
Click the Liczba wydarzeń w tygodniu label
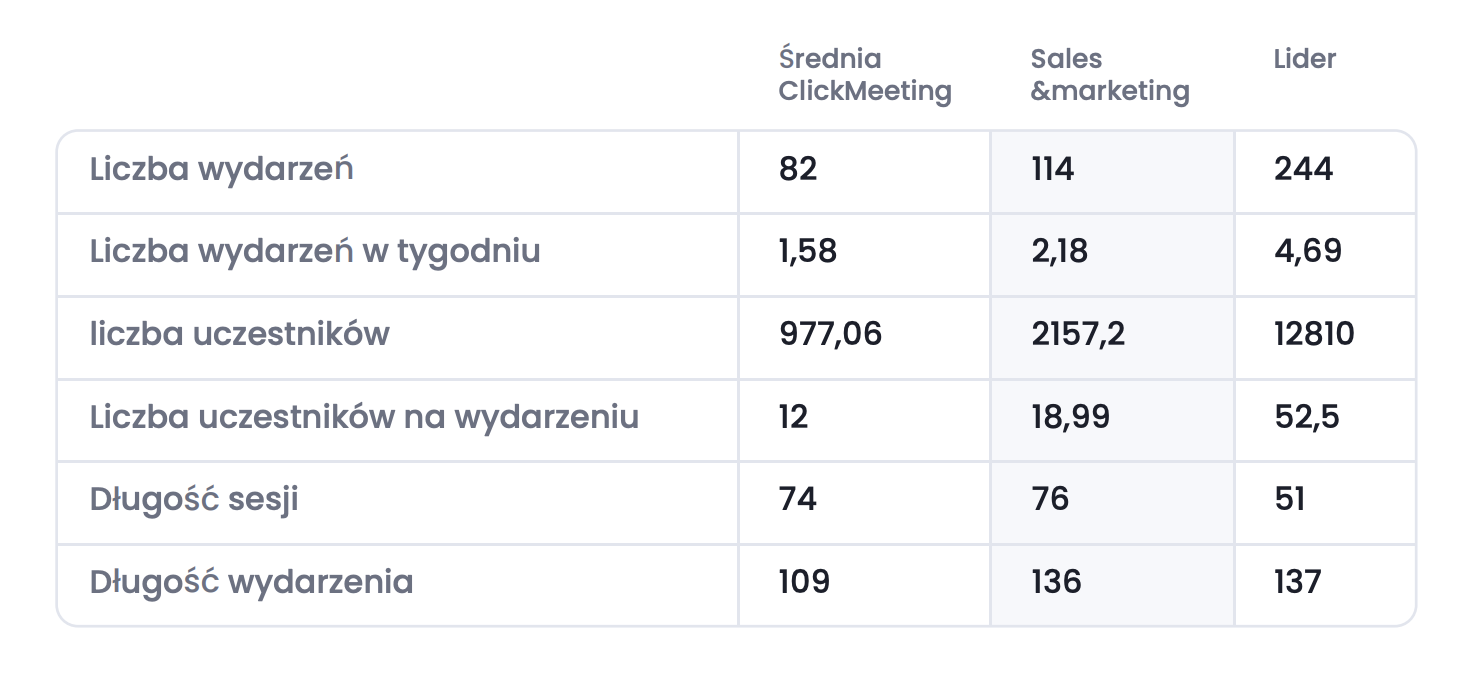click(x=315, y=251)
